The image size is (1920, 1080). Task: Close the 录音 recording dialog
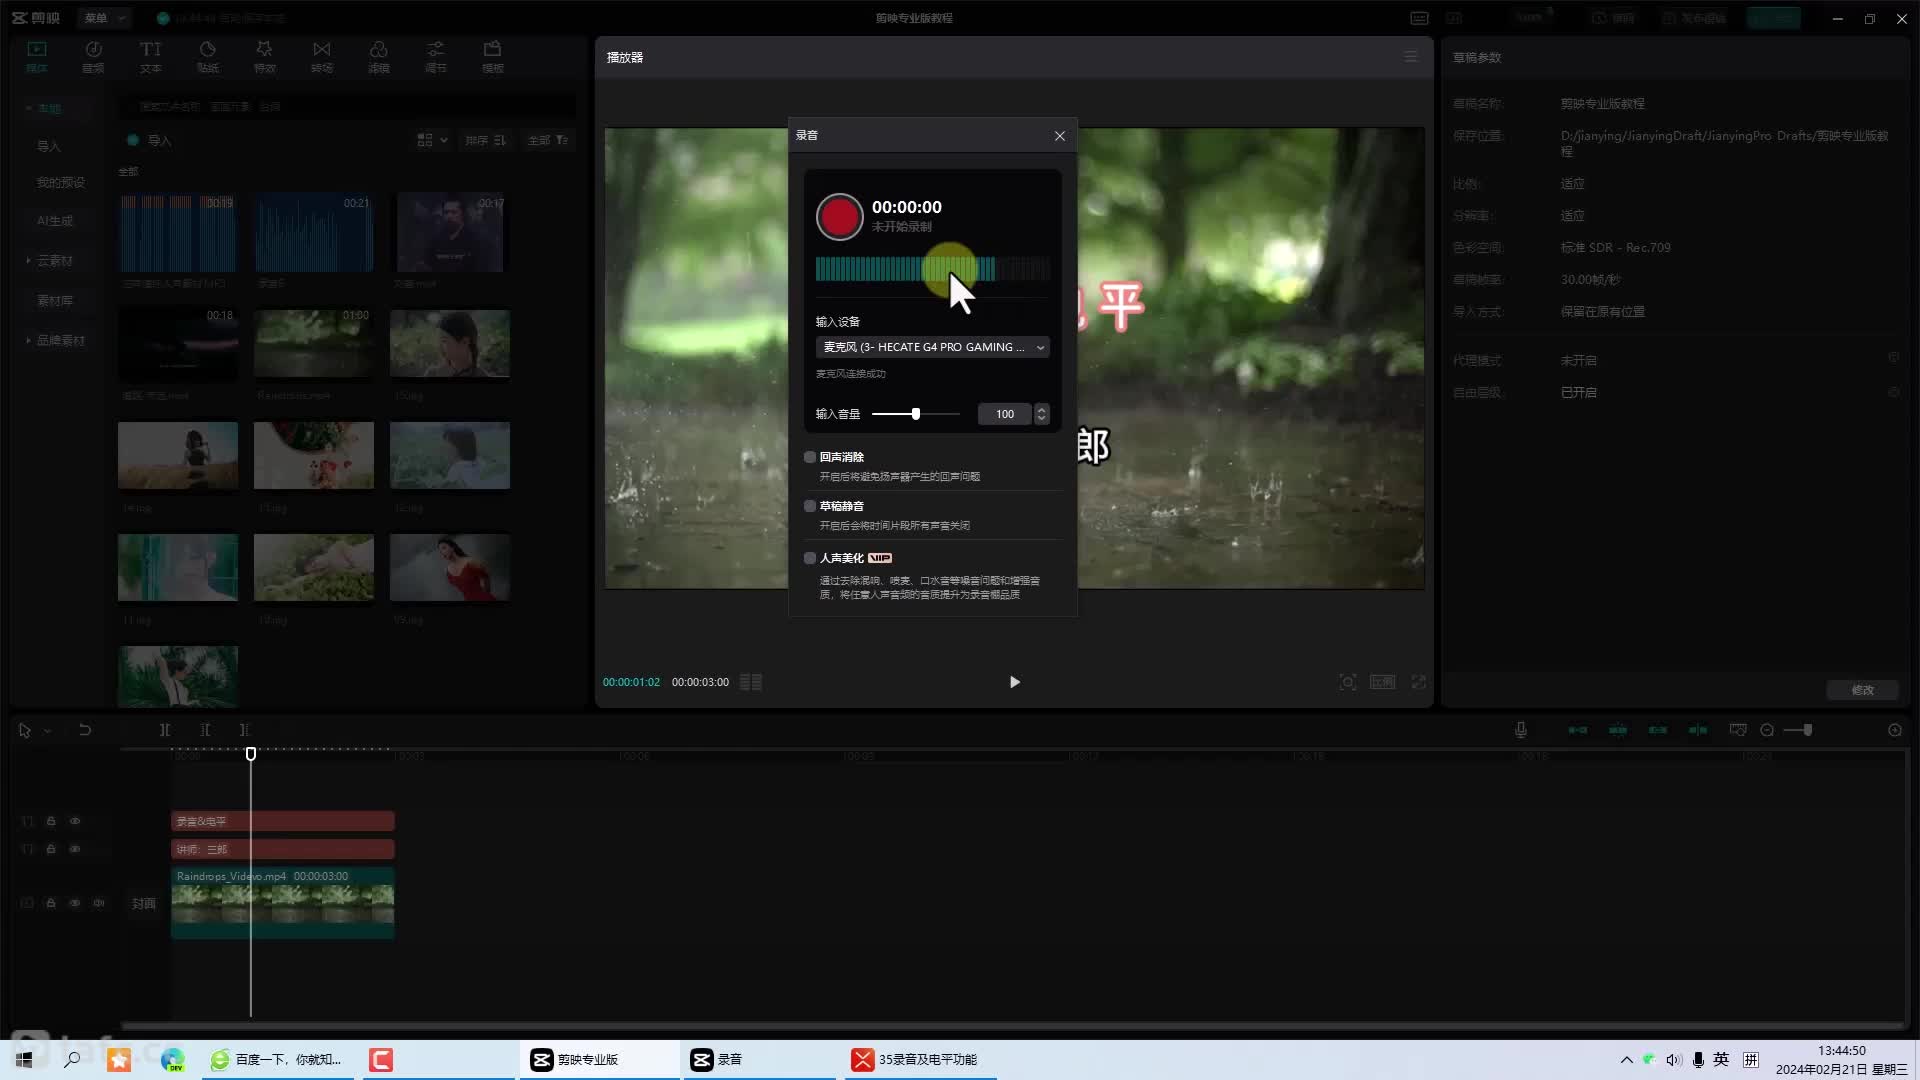[x=1060, y=136]
